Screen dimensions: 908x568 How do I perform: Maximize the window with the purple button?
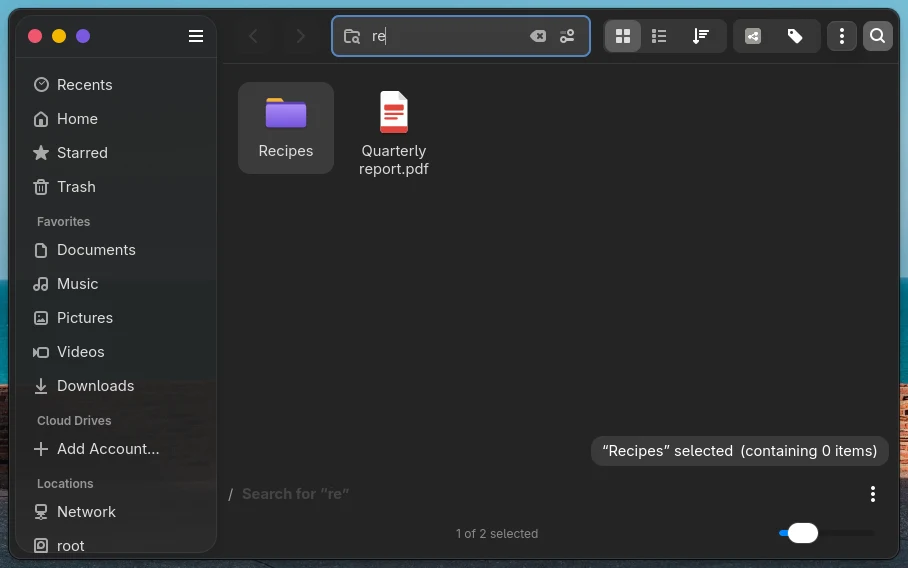click(x=83, y=36)
